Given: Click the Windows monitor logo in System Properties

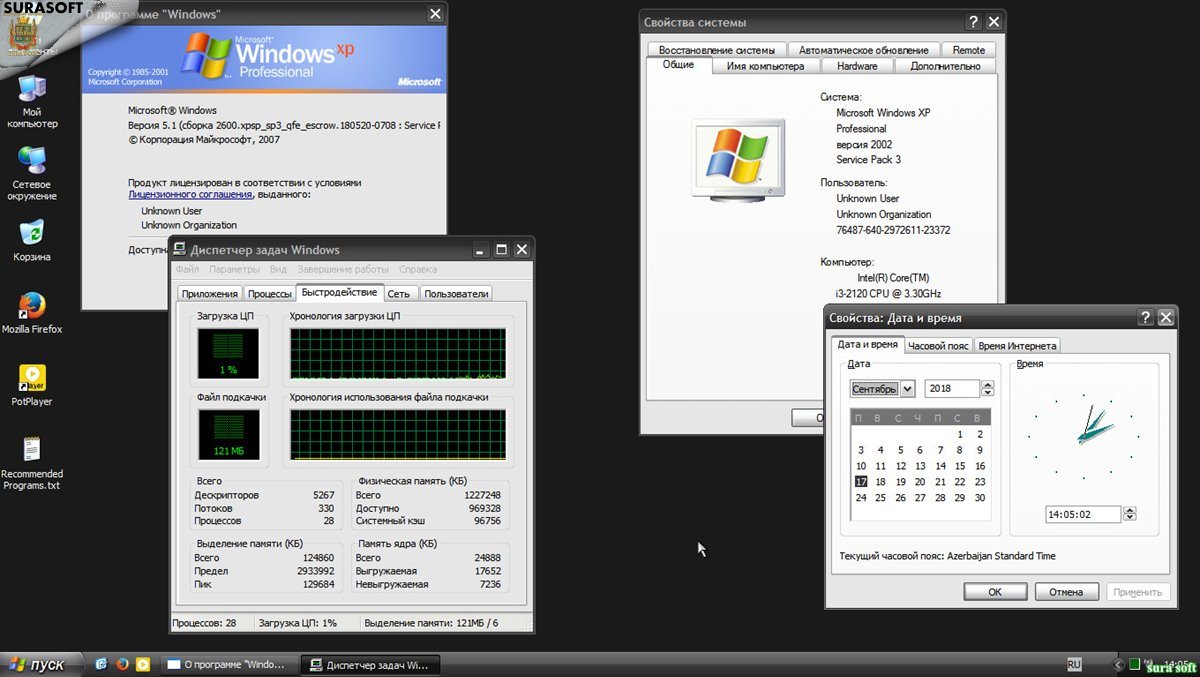Looking at the screenshot, I should (737, 159).
